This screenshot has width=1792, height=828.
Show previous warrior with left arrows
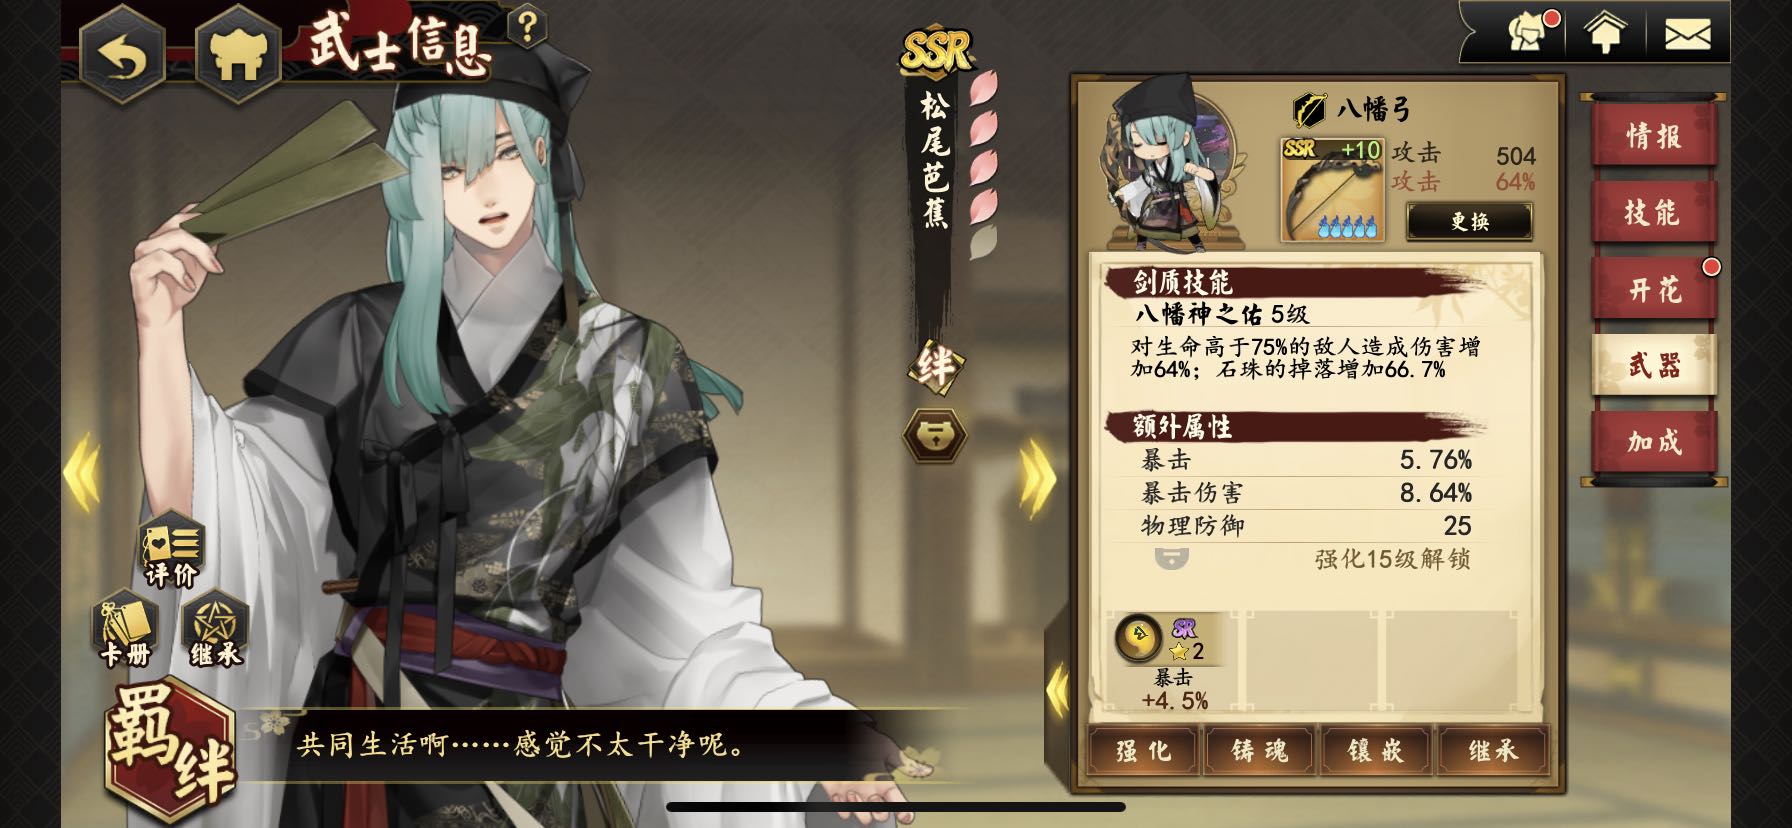[x=82, y=473]
